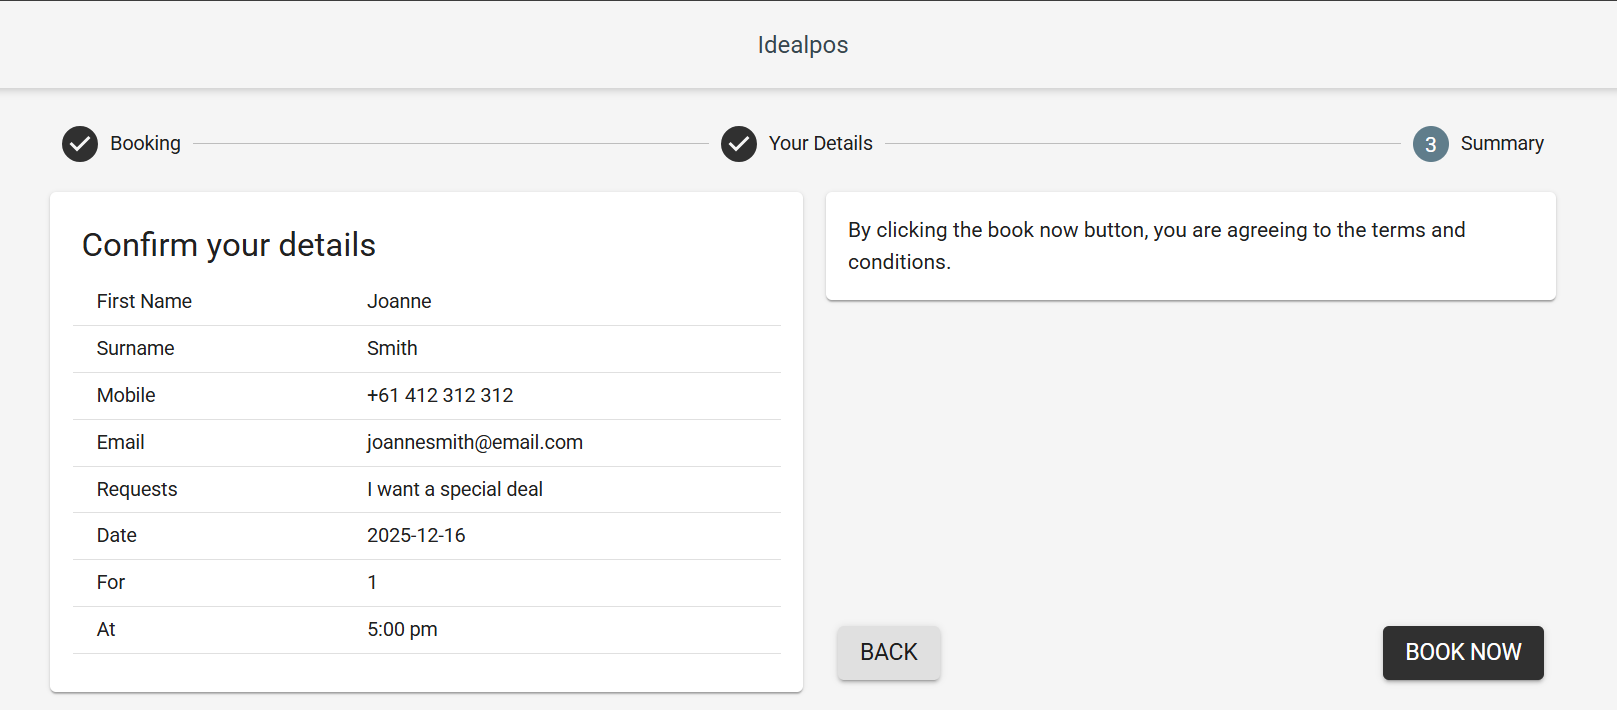Go back using the BACK button

(888, 652)
